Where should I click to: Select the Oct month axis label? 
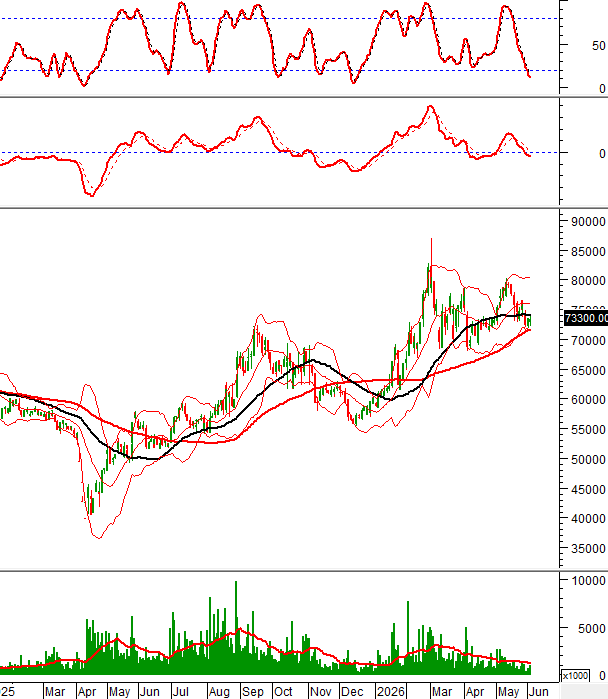tap(283, 691)
